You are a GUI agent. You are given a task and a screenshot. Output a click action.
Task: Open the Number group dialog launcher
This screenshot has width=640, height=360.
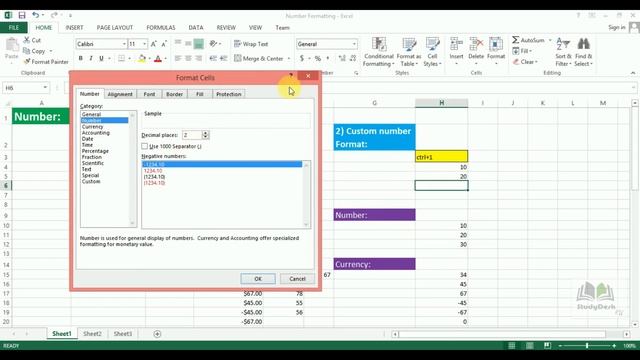(x=356, y=73)
